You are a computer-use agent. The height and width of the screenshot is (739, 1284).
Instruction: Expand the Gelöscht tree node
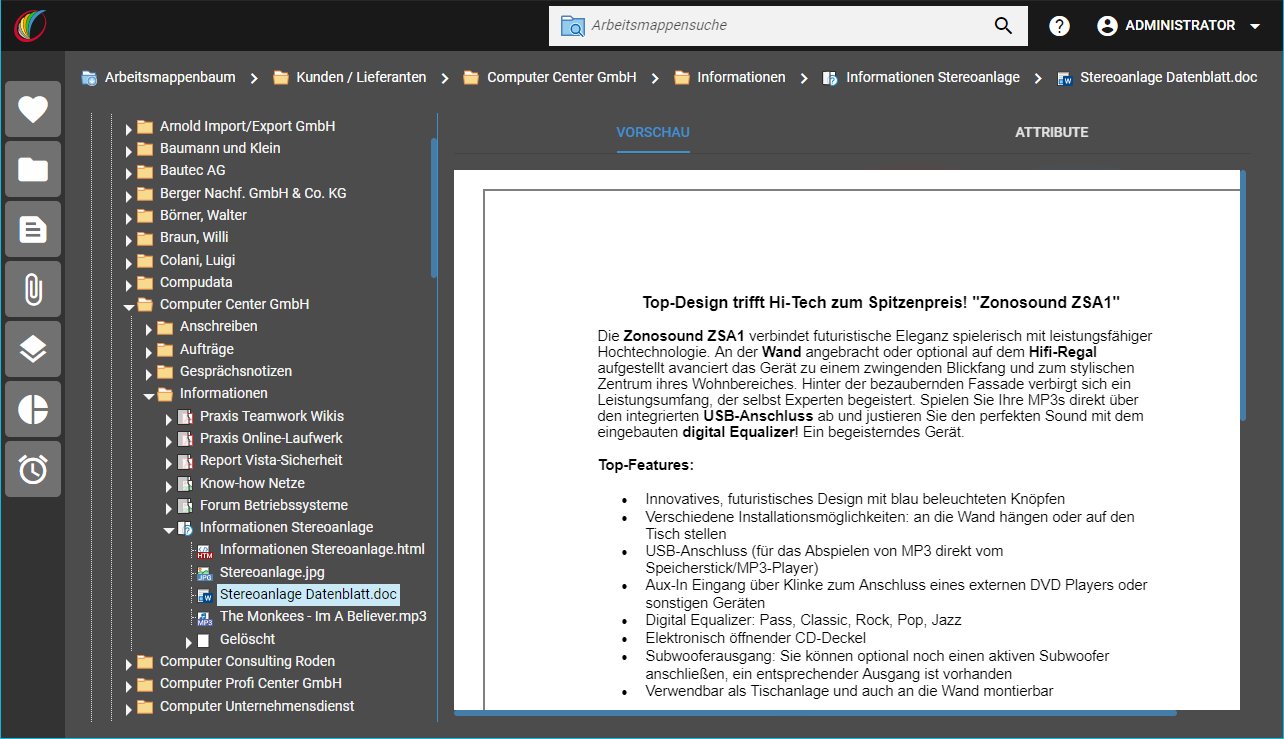click(x=188, y=640)
